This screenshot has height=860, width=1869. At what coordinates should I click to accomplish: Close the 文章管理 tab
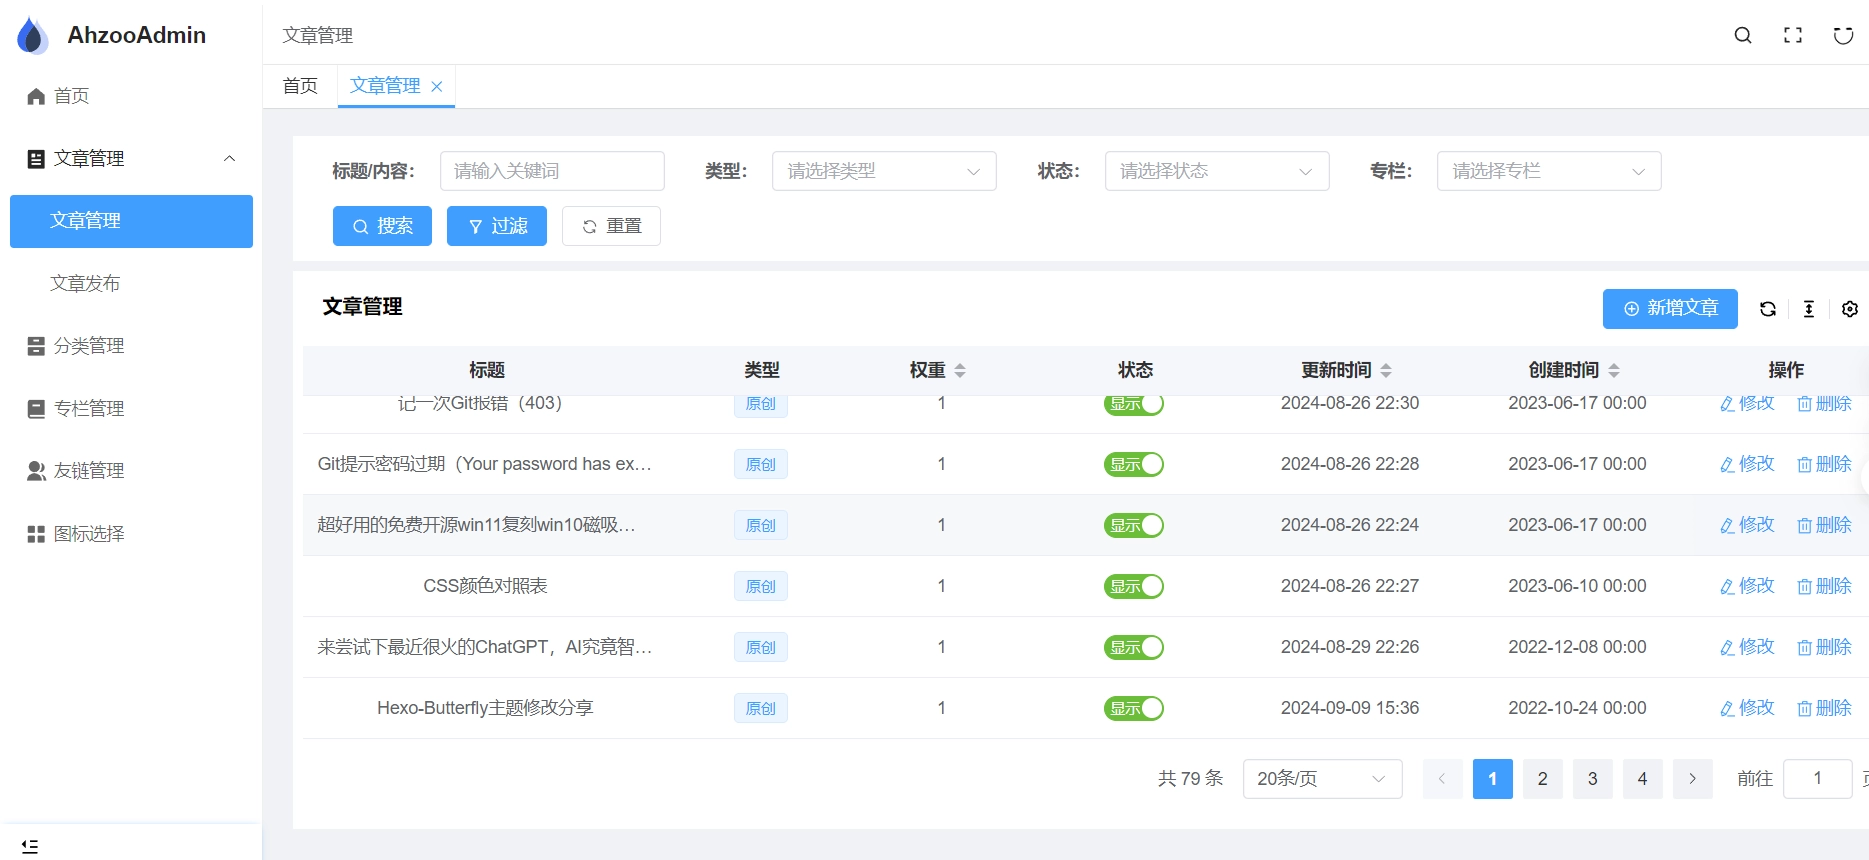437,87
